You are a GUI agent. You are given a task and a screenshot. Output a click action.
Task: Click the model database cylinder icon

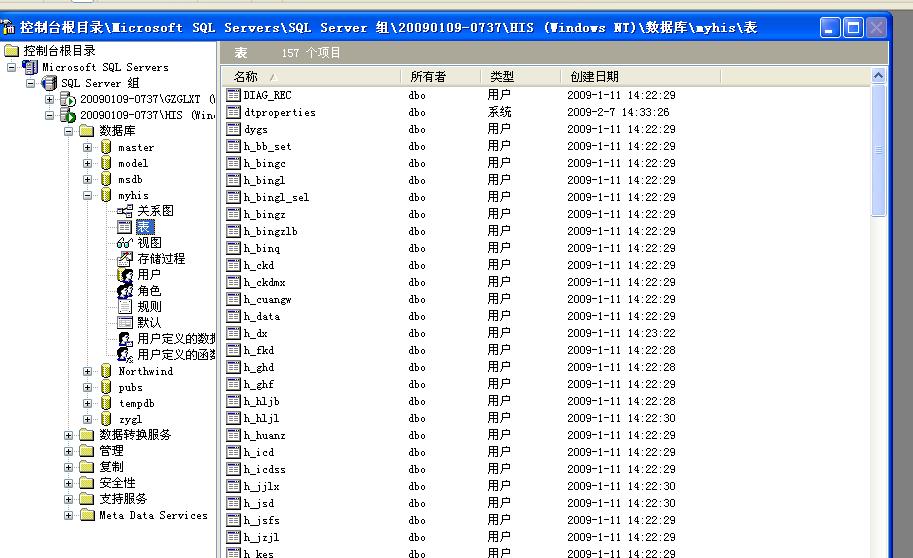coord(106,163)
